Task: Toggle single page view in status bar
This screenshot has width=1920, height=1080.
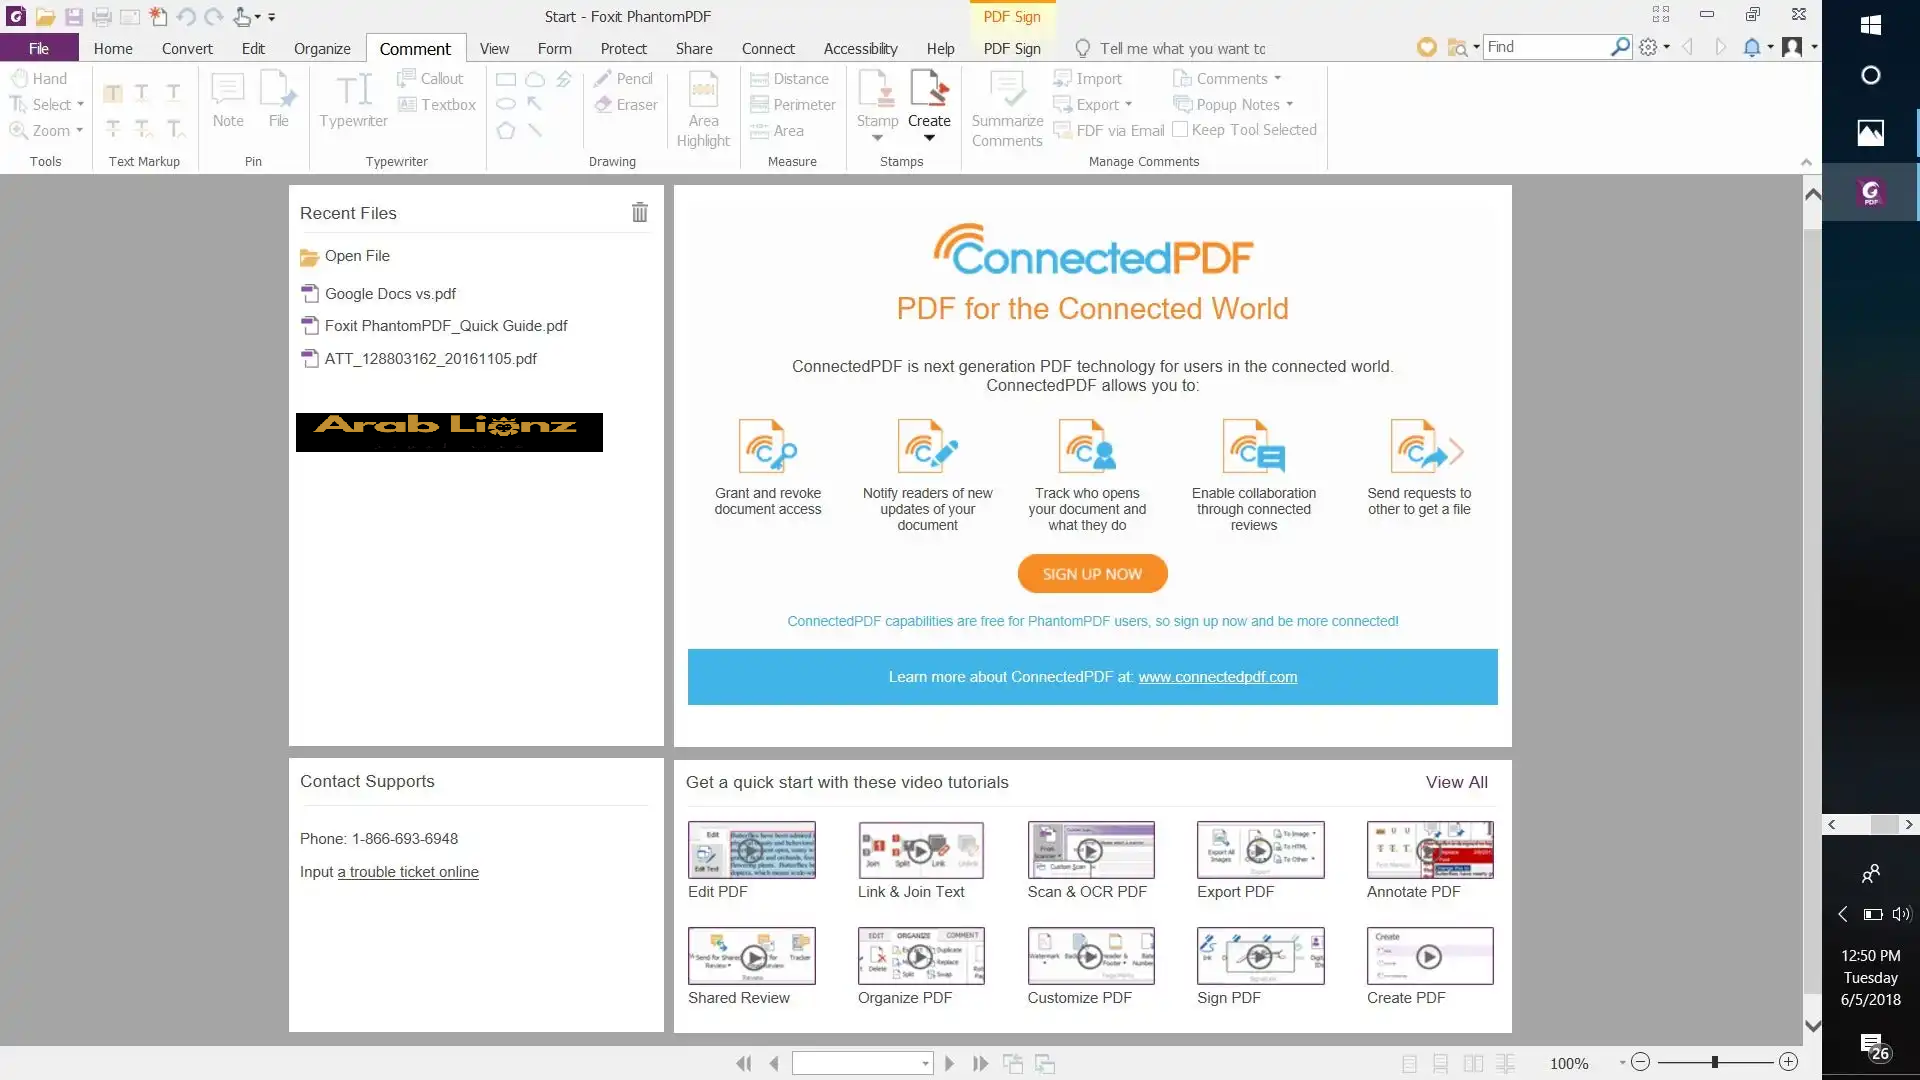Action: 1409,1063
